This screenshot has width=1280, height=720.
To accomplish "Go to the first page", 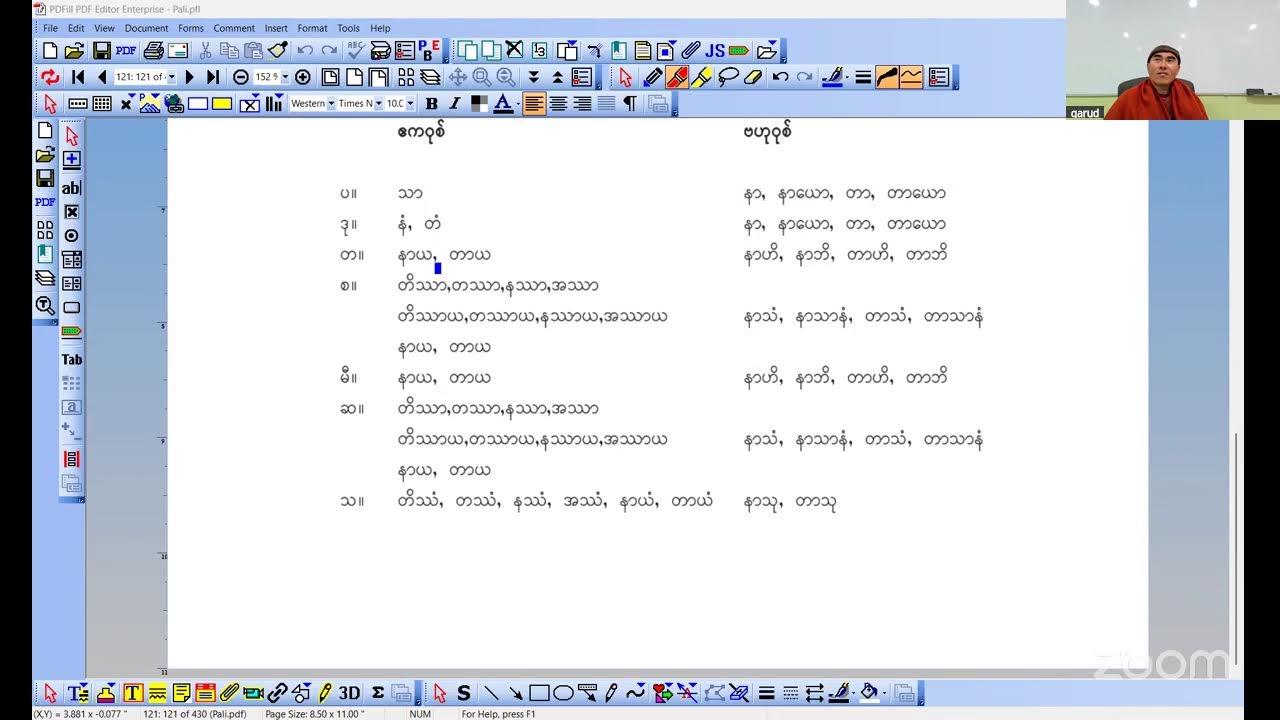I will click(x=78, y=77).
